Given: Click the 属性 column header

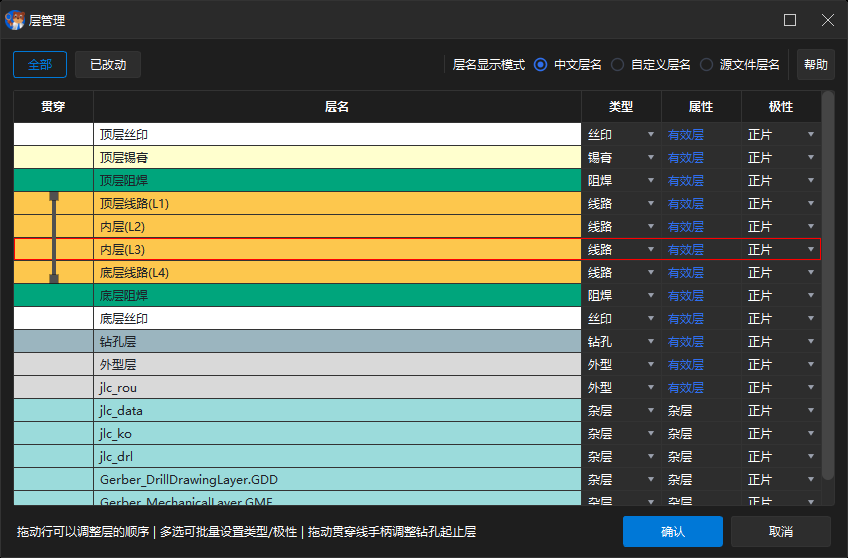Looking at the screenshot, I should pyautogui.click(x=701, y=107).
